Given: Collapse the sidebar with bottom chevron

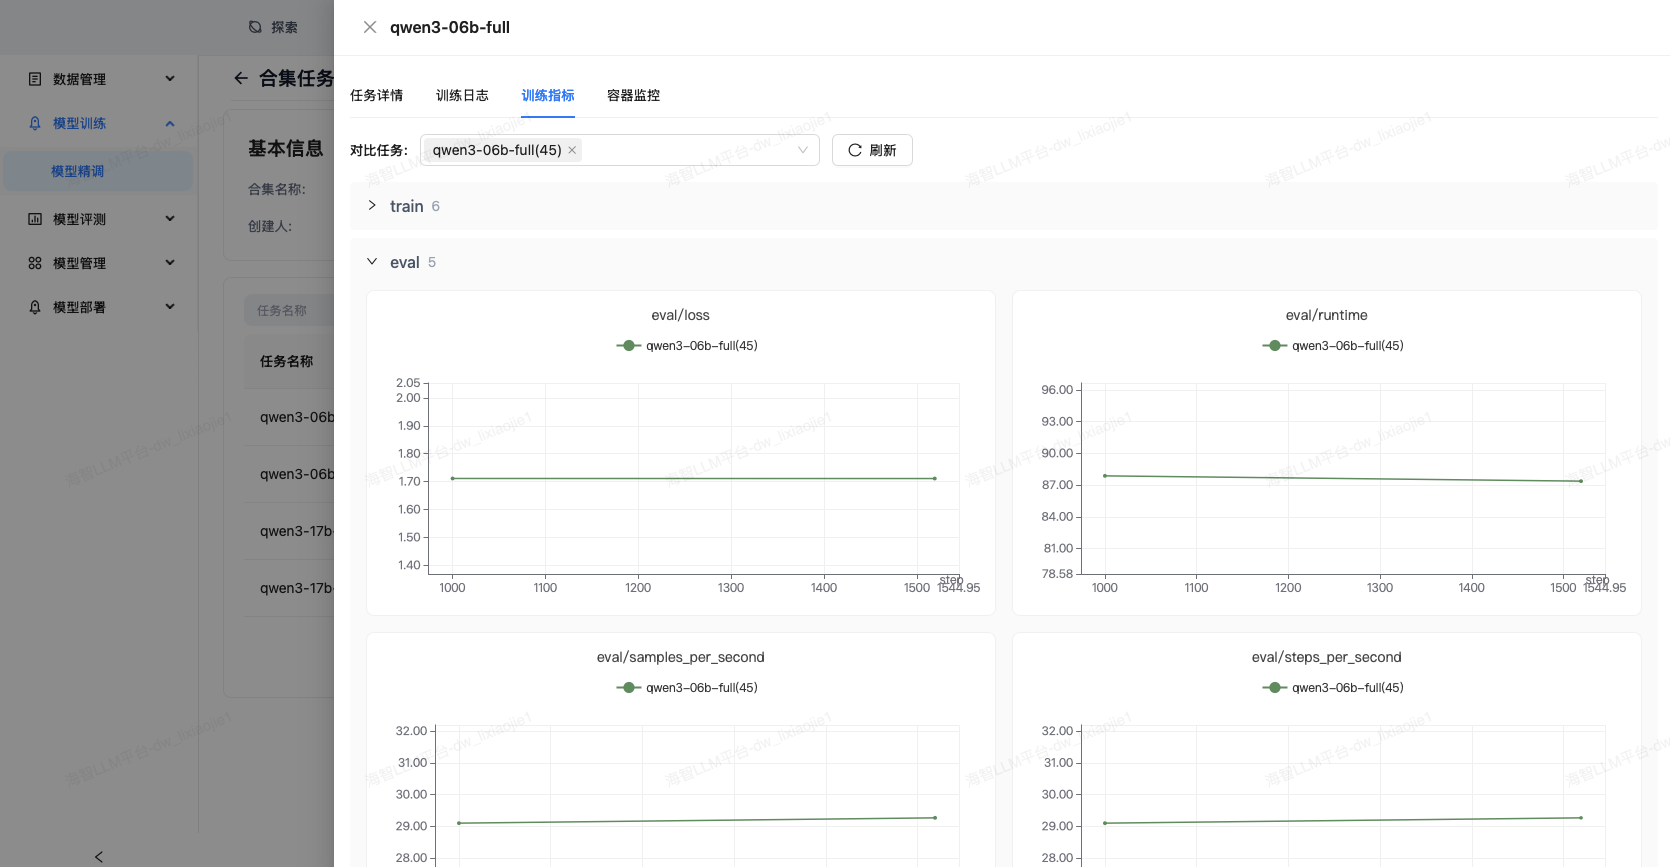Looking at the screenshot, I should coord(98,856).
